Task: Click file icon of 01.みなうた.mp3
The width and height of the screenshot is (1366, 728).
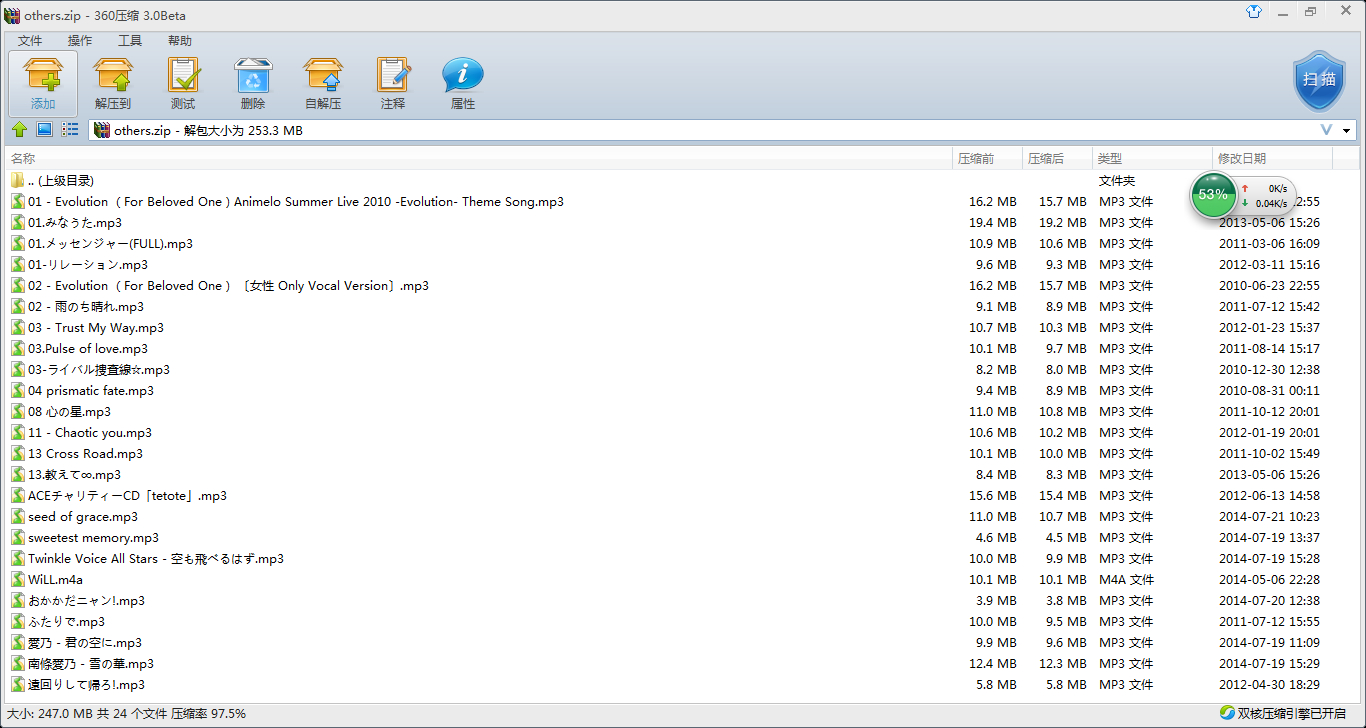Action: (18, 223)
